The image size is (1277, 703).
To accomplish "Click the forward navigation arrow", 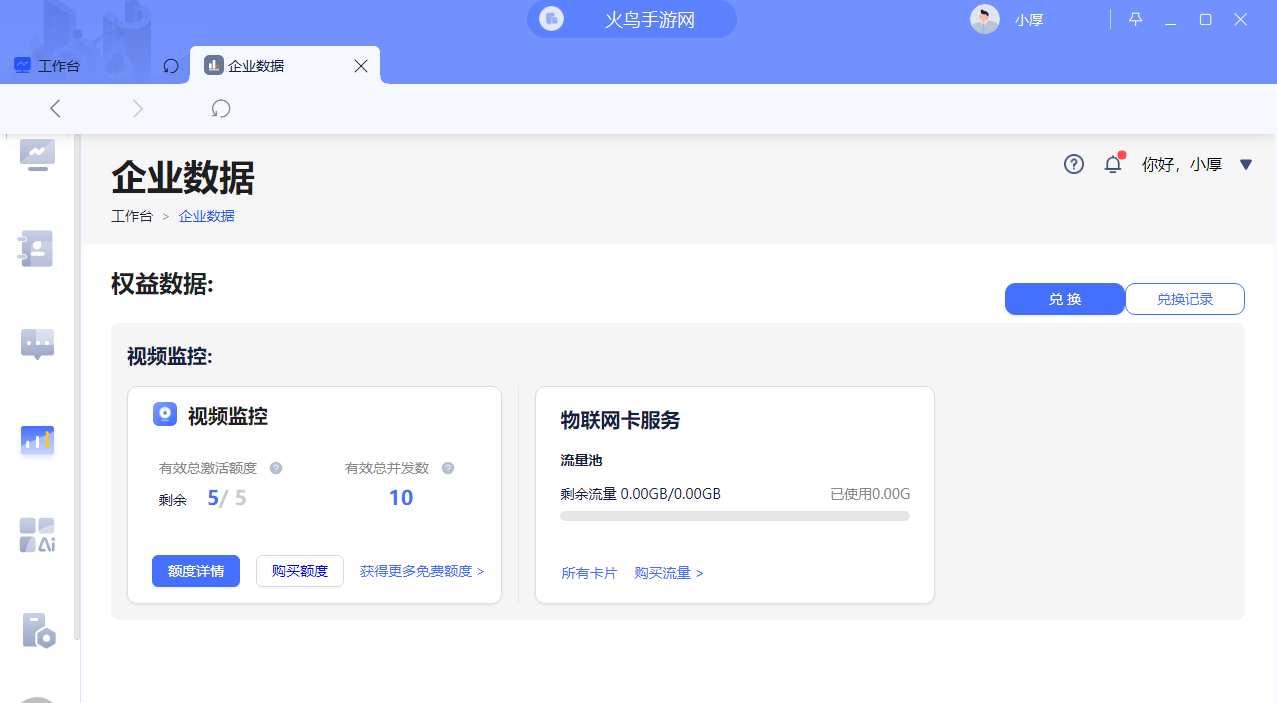I will (x=138, y=108).
